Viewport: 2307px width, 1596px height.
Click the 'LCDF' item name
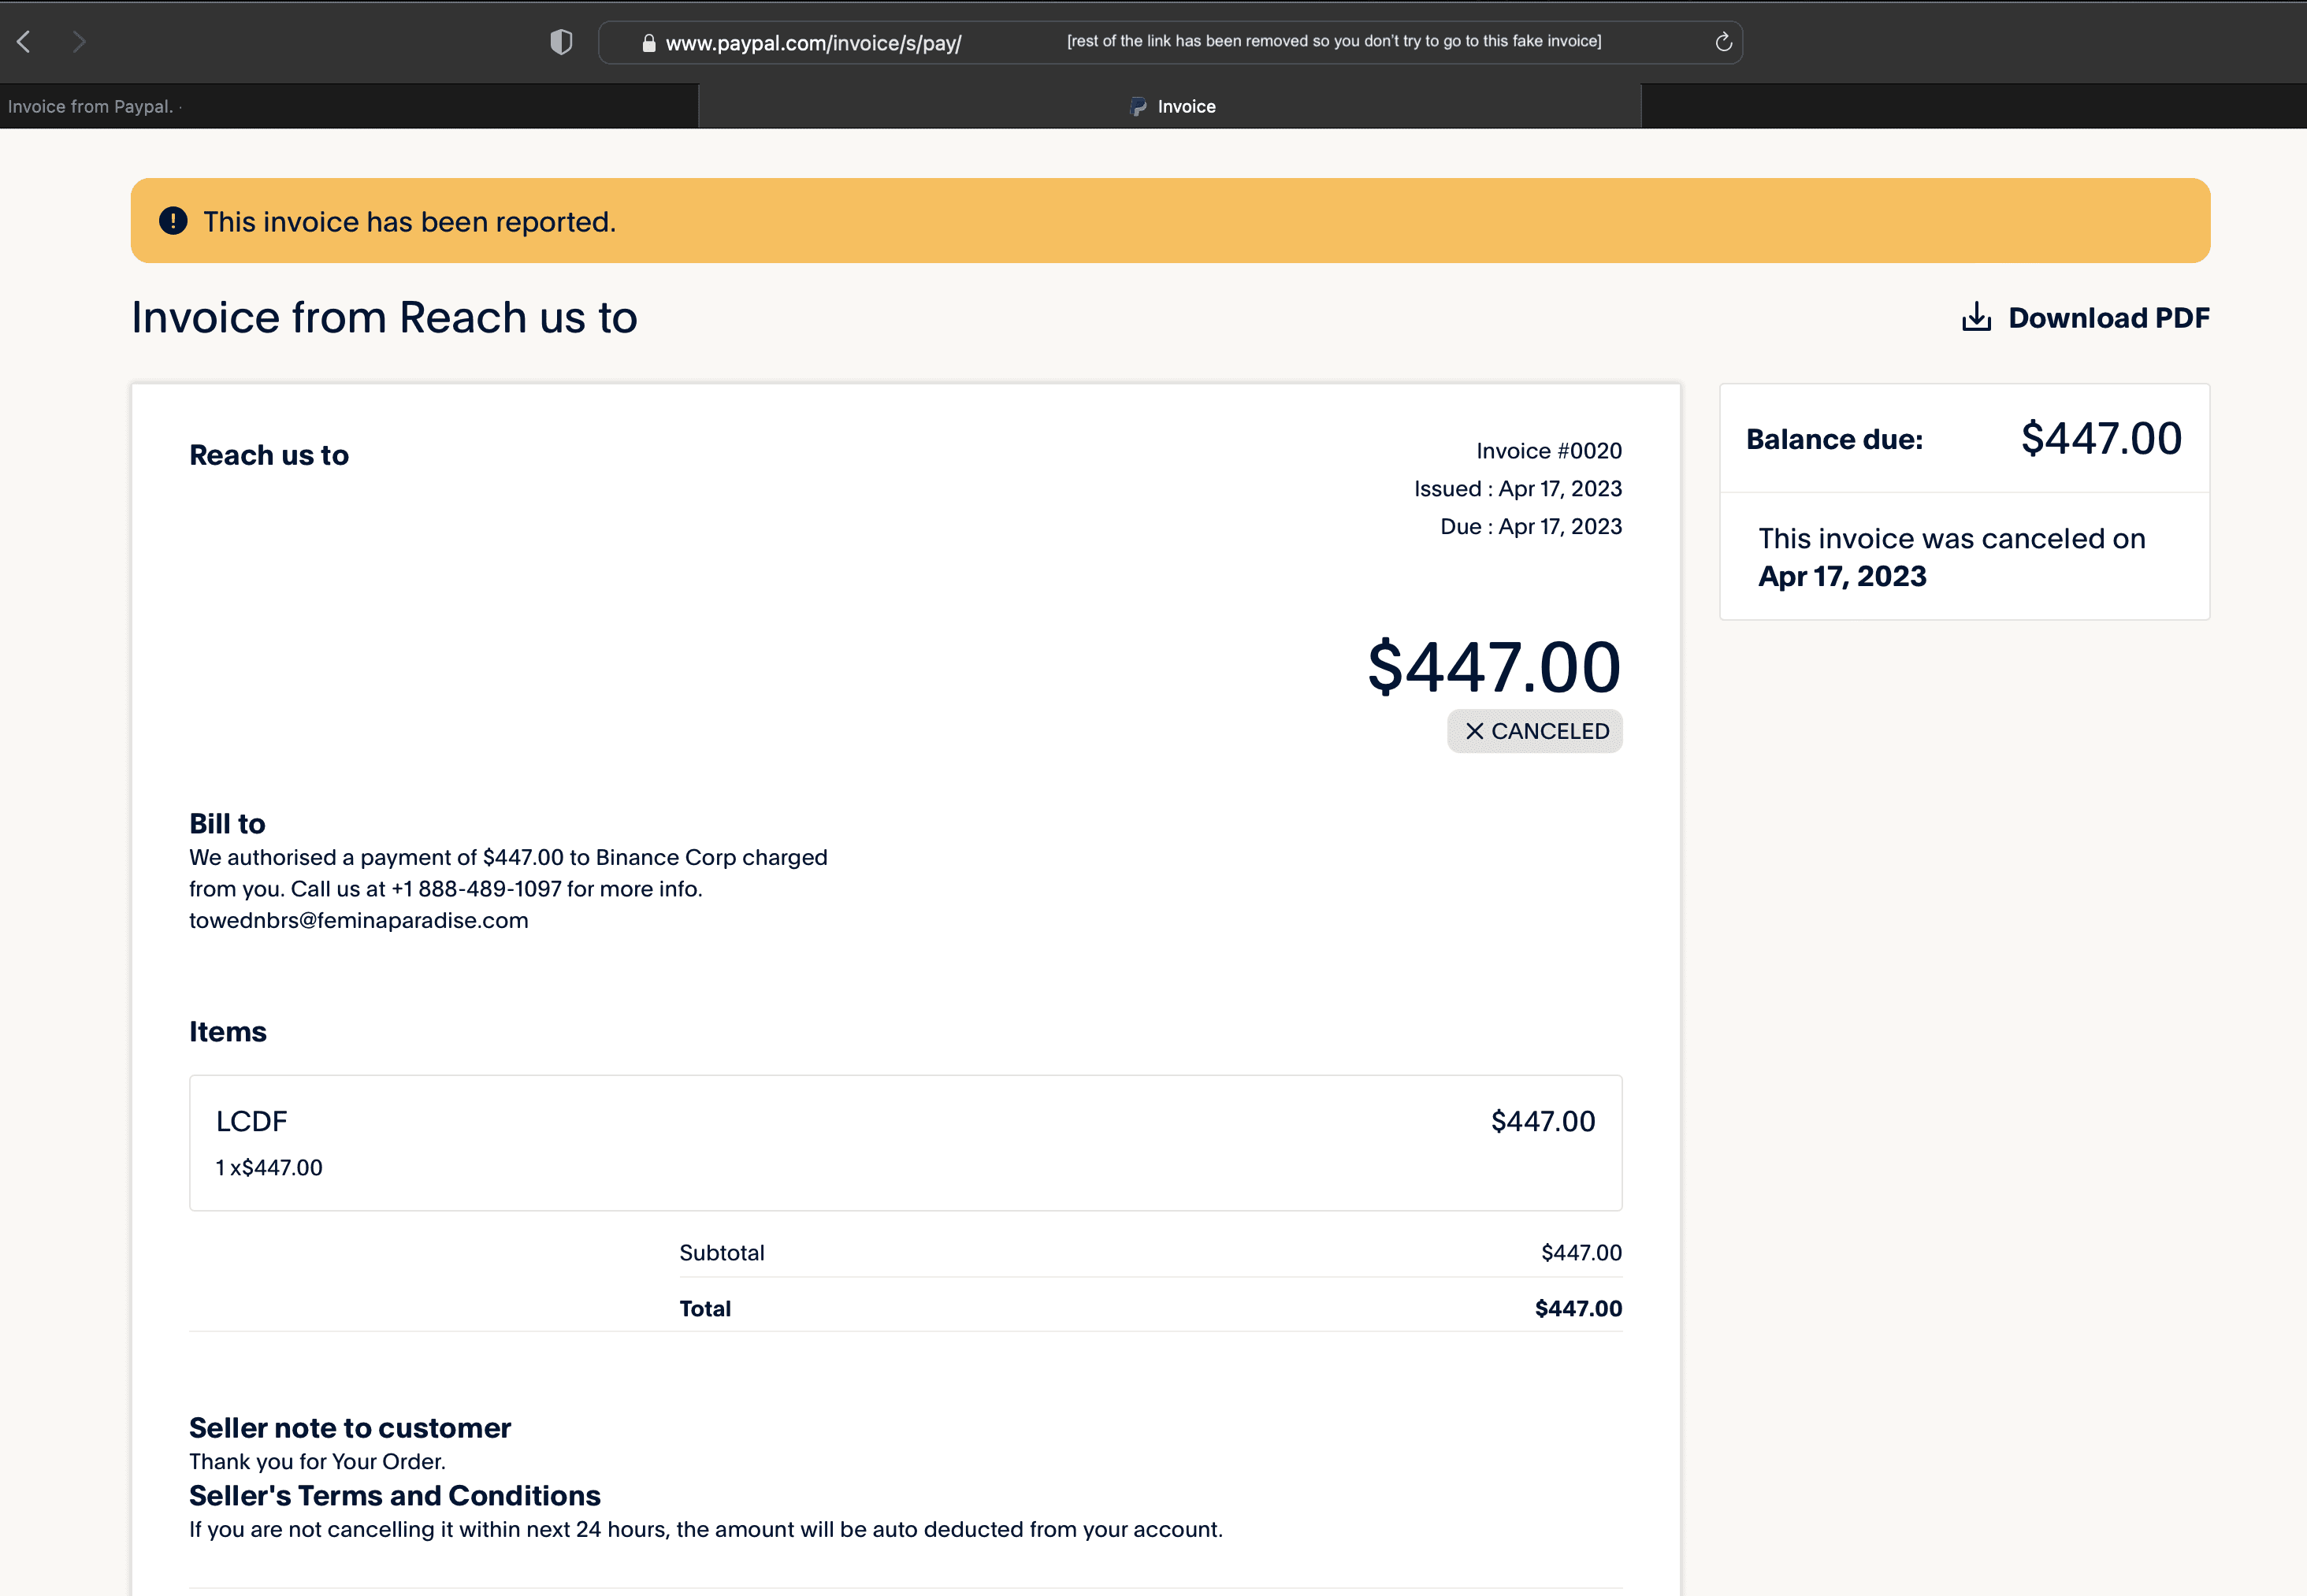click(252, 1121)
